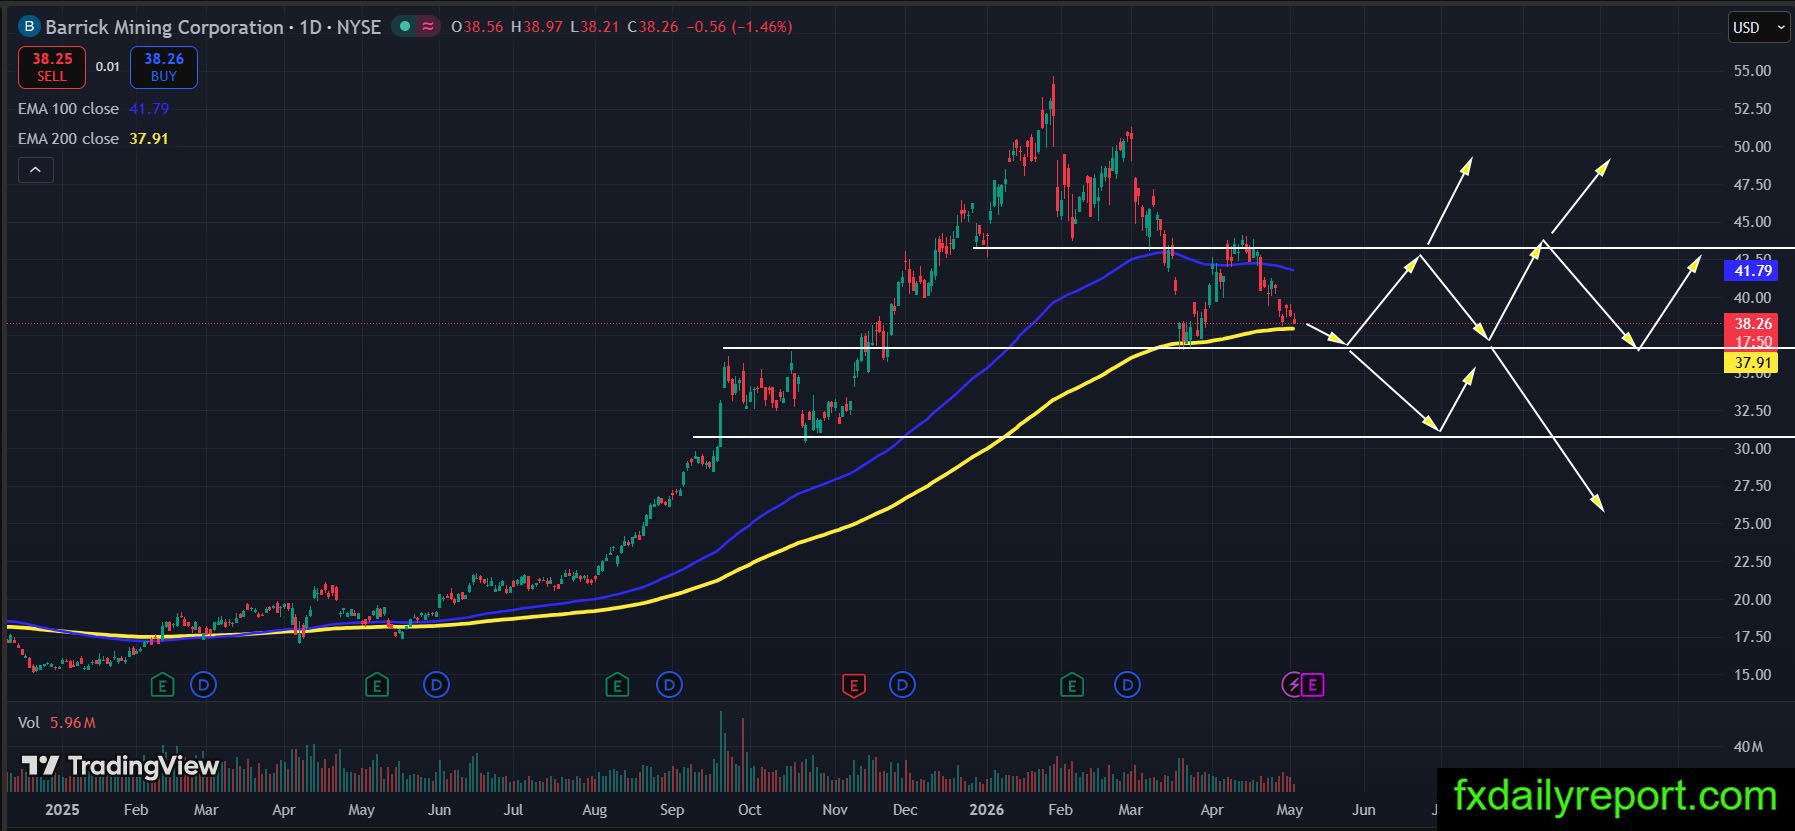Open the dividend marker near June 2025
This screenshot has width=1795, height=831.
pos(436,685)
